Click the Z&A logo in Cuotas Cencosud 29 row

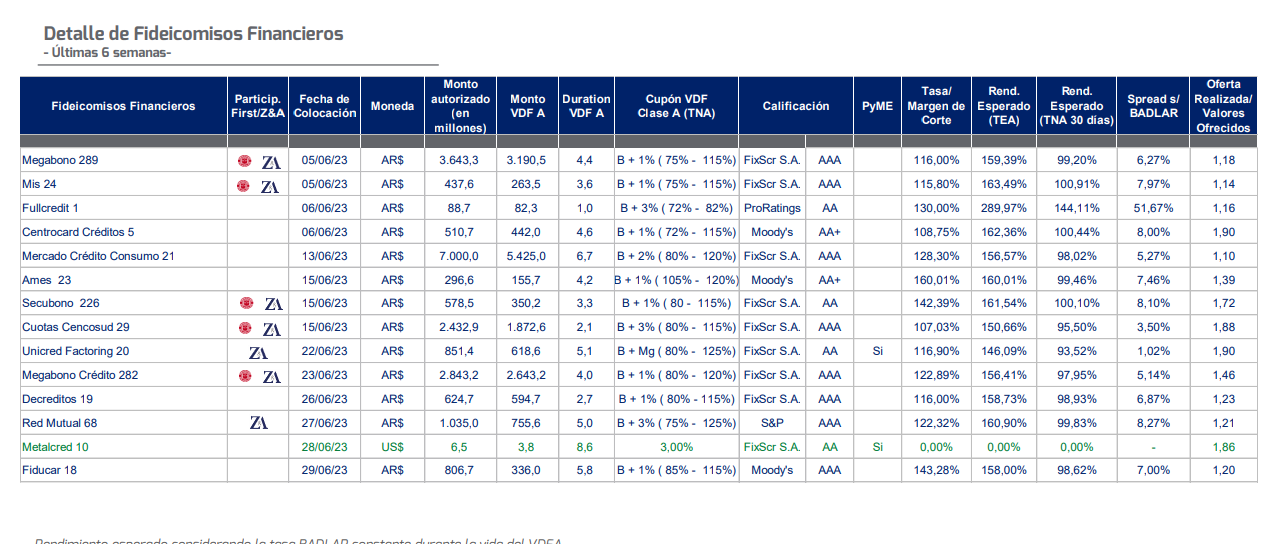(x=271, y=328)
